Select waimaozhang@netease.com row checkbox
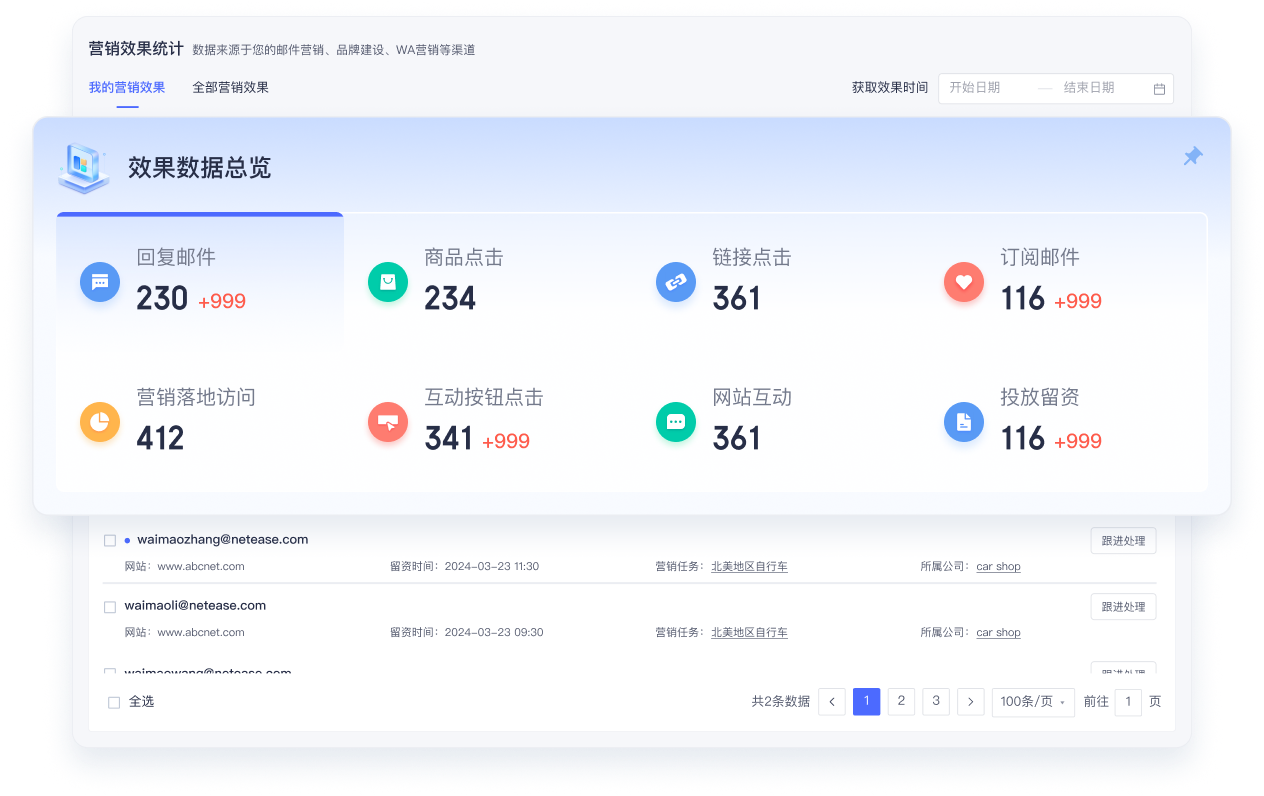 tap(109, 538)
